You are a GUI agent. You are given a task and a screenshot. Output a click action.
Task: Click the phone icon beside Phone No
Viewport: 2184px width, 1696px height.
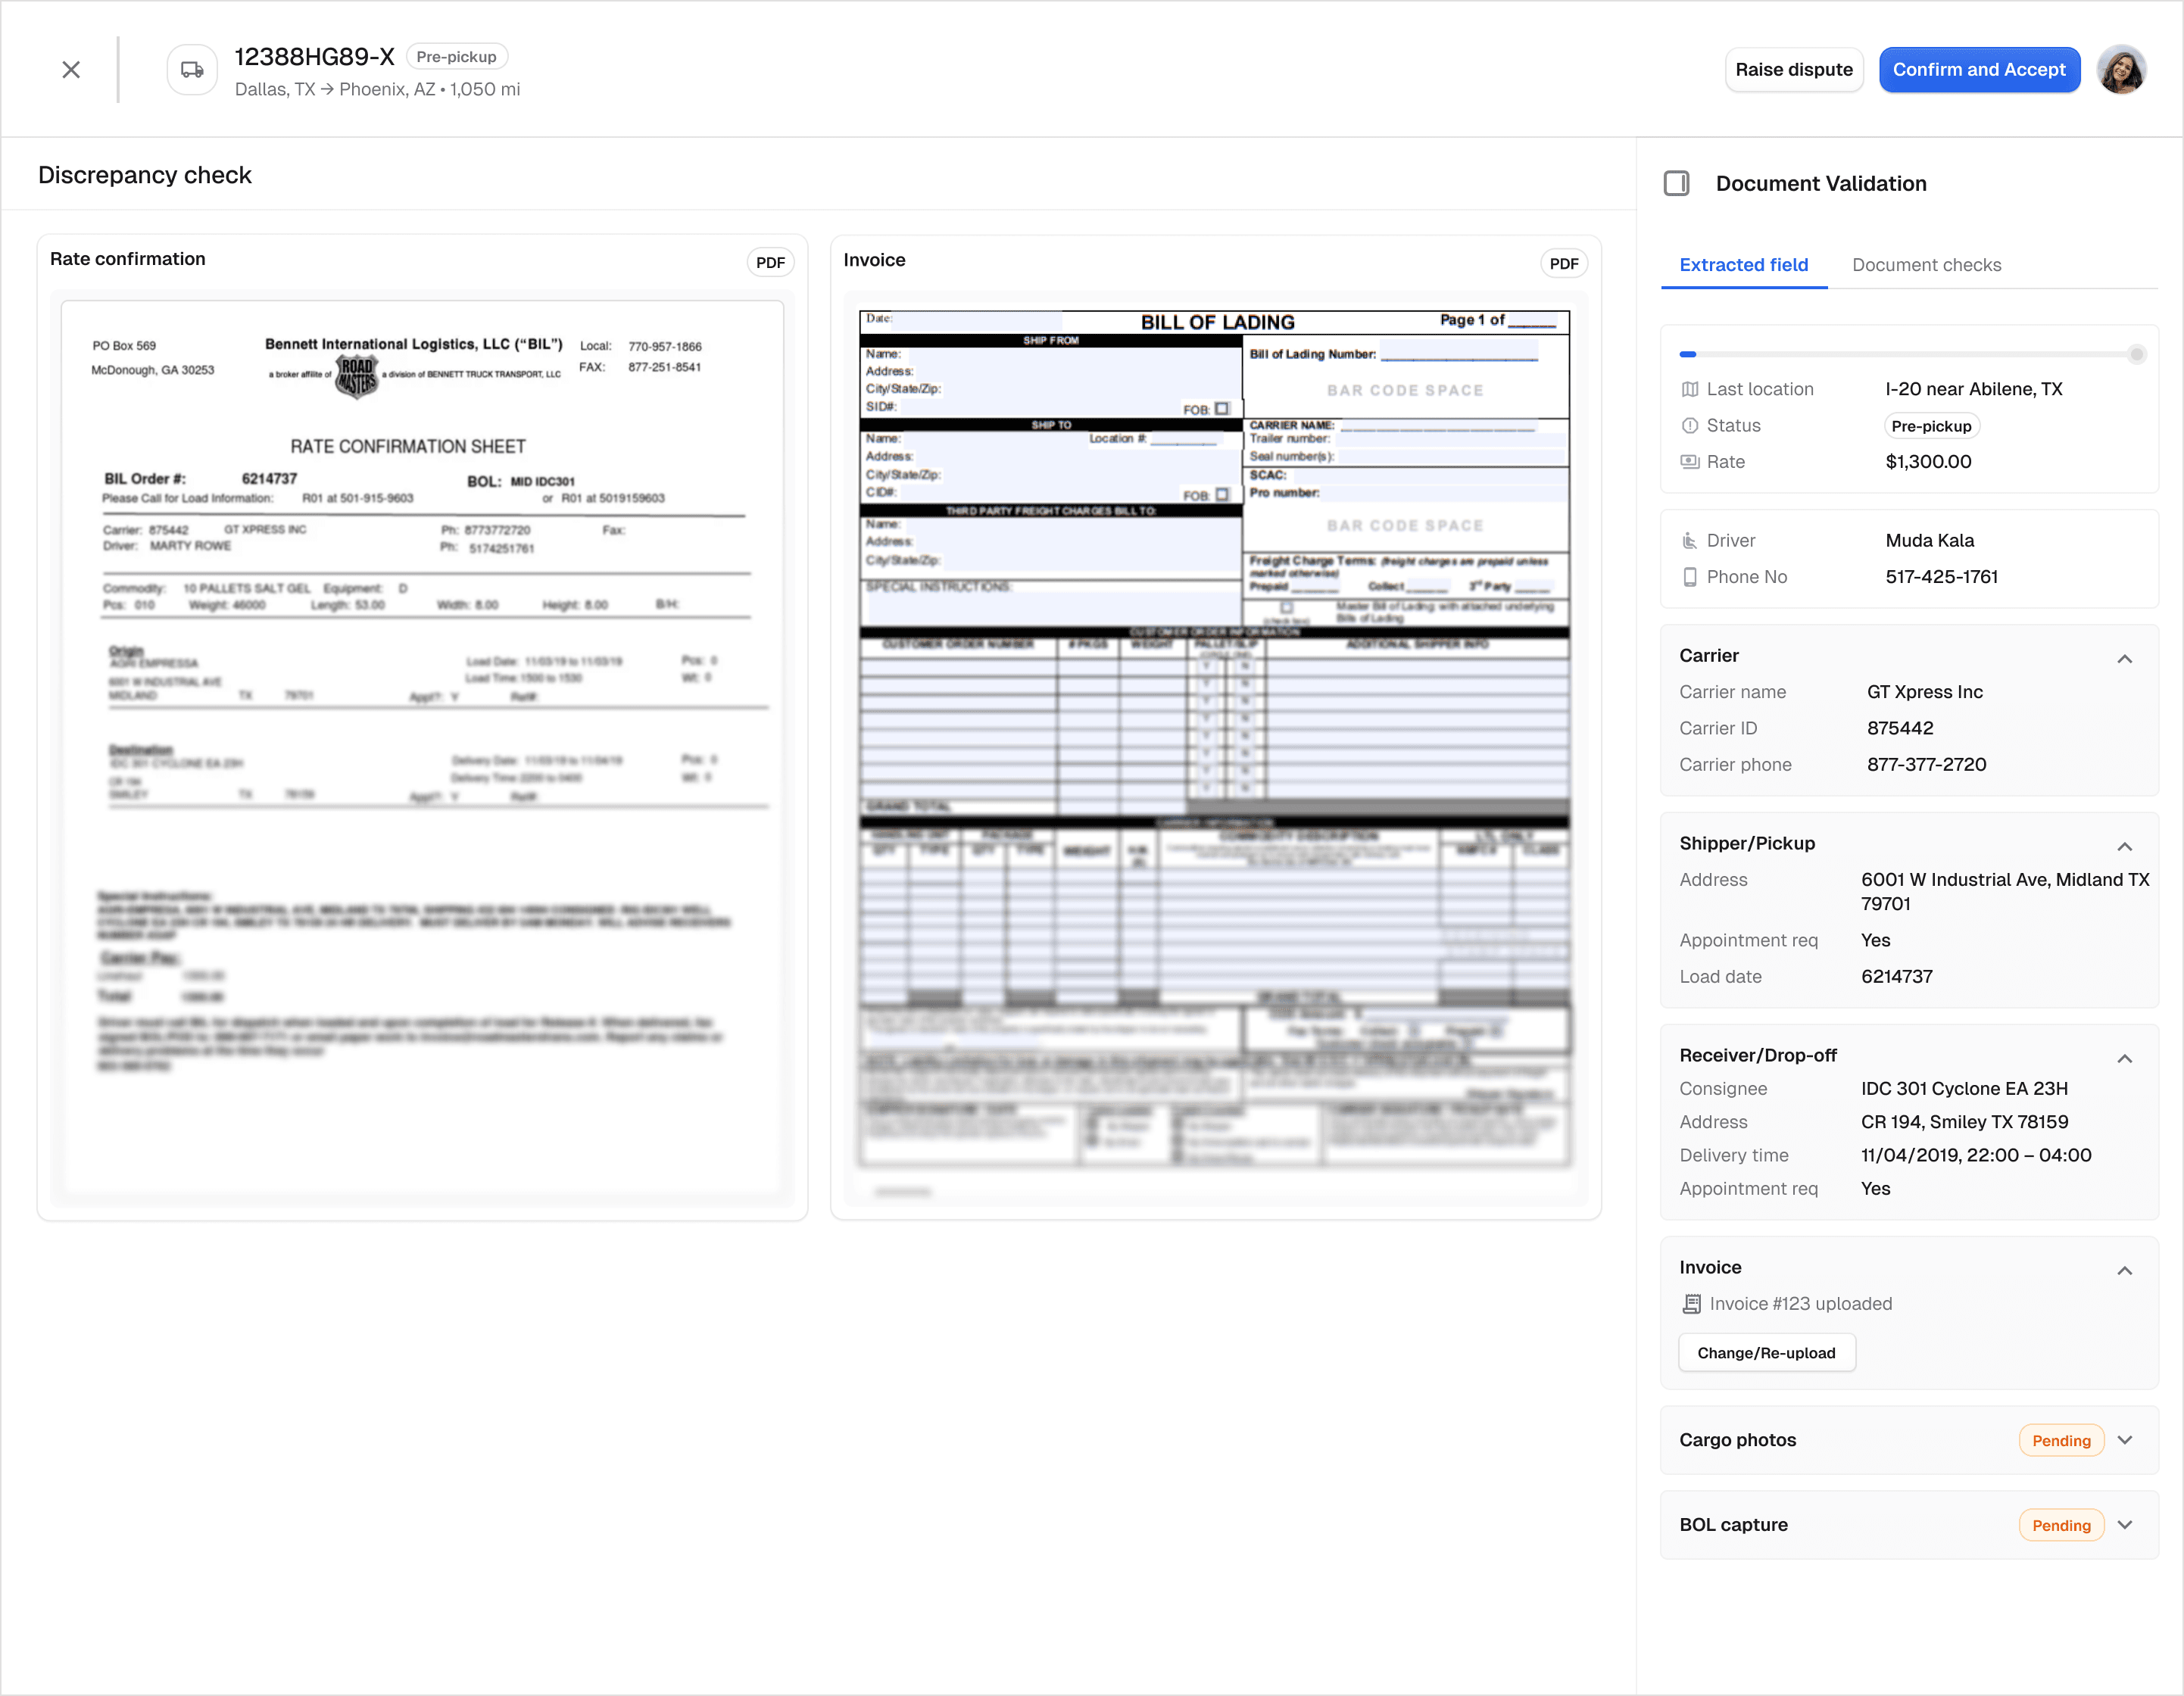1690,577
